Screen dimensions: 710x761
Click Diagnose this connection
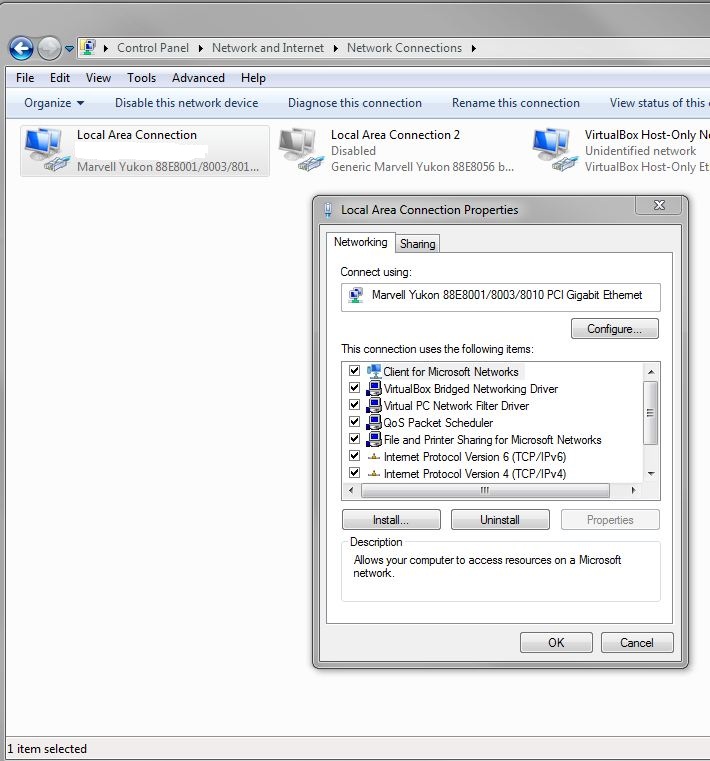coord(355,103)
